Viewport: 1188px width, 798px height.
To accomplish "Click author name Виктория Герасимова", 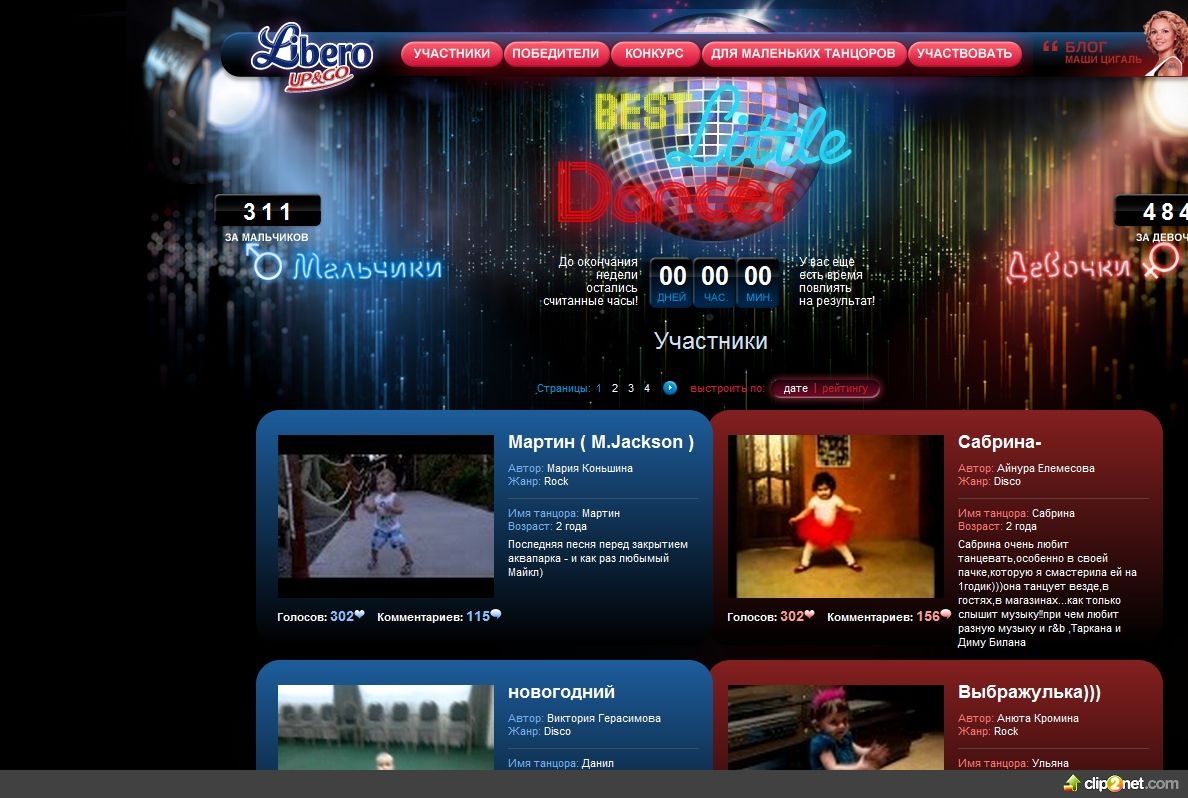I will click(604, 718).
